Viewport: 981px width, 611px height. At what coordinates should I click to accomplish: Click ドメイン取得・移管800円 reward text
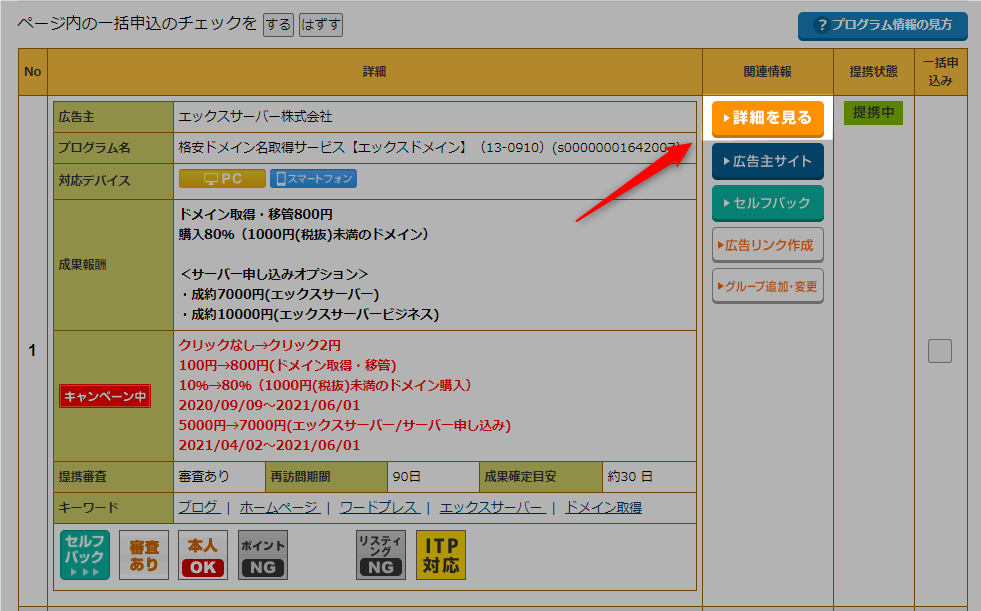point(255,215)
